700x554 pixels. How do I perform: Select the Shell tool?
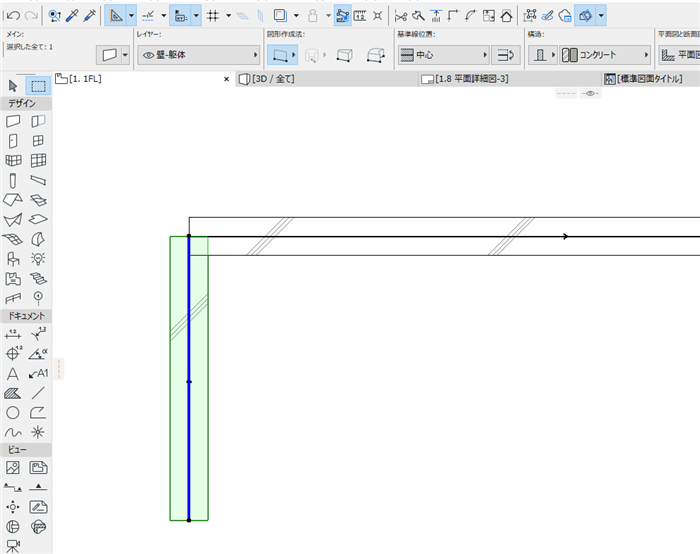[13, 220]
